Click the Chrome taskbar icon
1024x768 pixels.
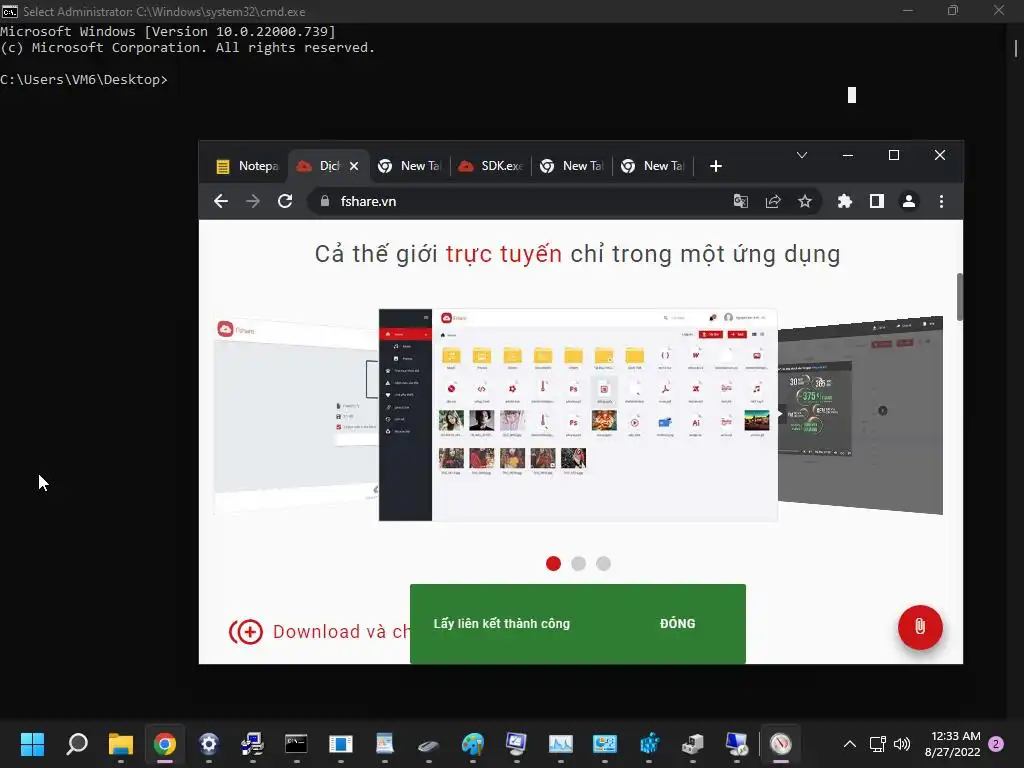point(165,744)
